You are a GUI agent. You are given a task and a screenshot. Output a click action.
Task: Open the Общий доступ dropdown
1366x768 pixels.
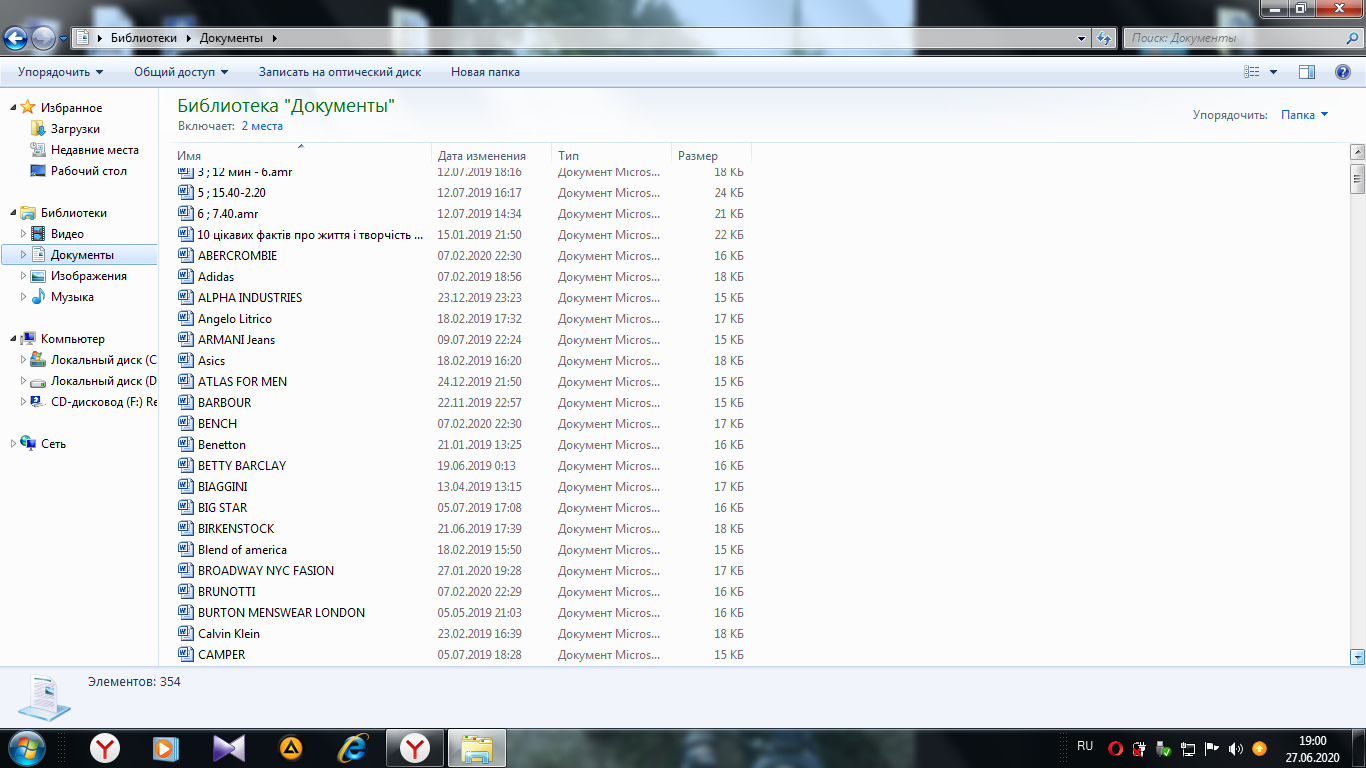(181, 72)
